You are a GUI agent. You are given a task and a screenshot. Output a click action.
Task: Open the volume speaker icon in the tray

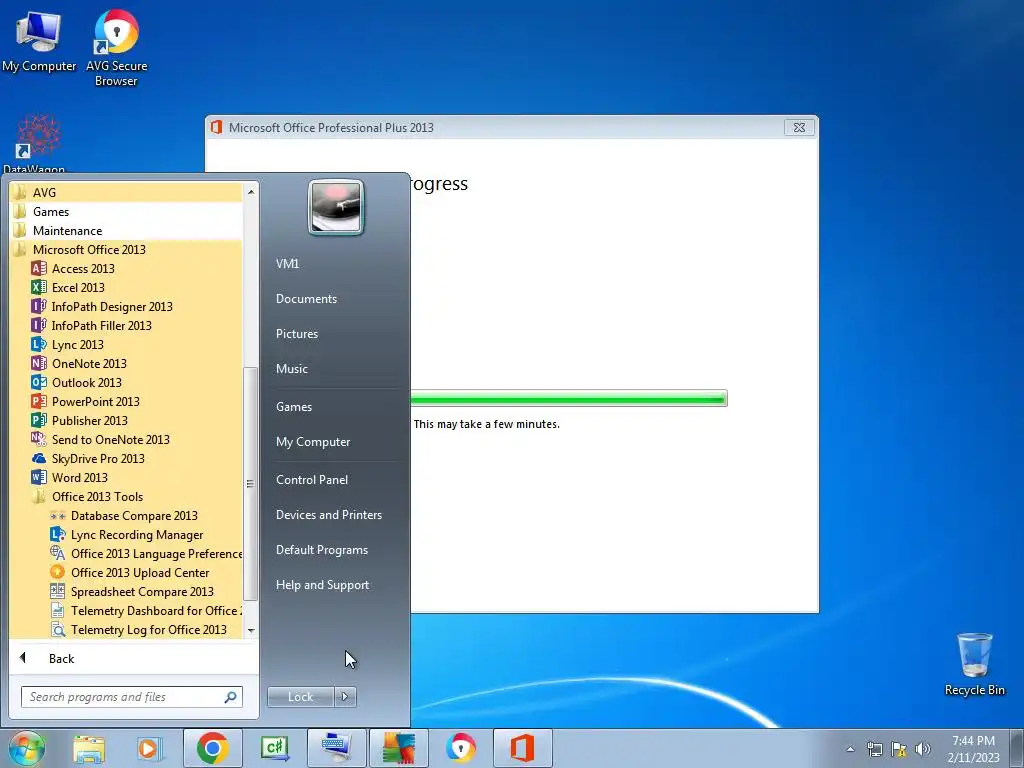click(x=923, y=749)
